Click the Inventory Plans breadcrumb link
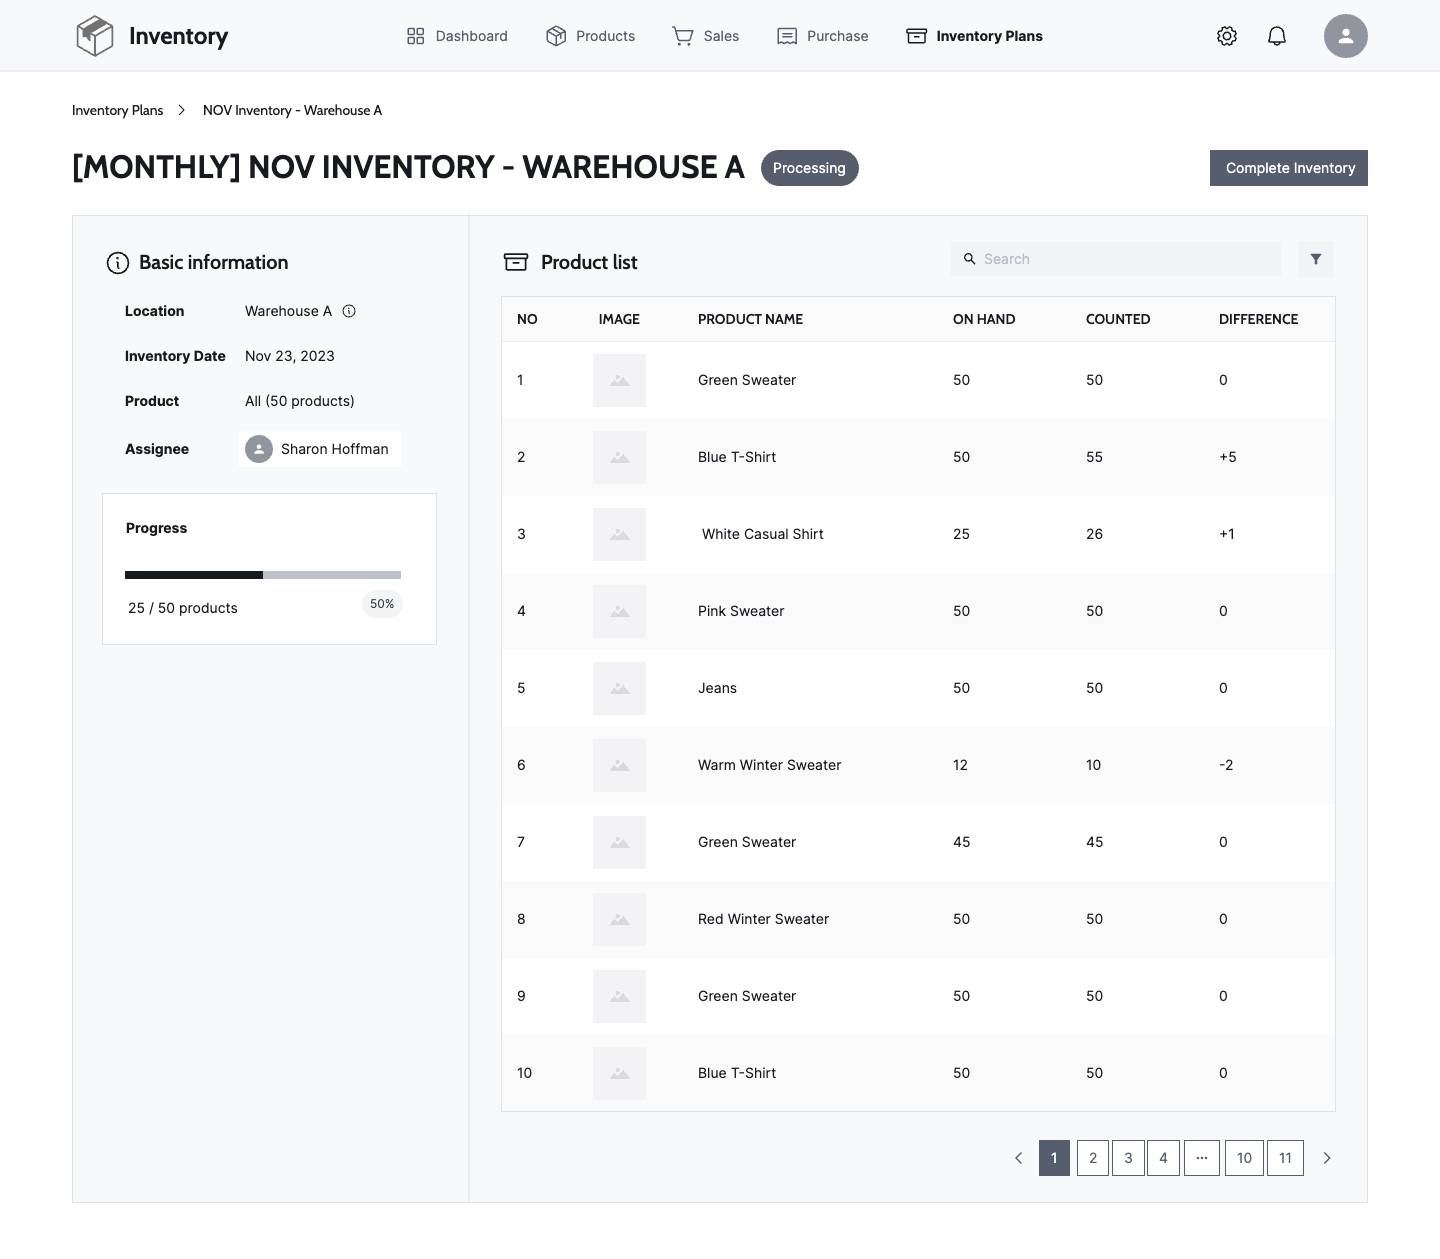Viewport: 1440px width, 1259px height. 117,110
